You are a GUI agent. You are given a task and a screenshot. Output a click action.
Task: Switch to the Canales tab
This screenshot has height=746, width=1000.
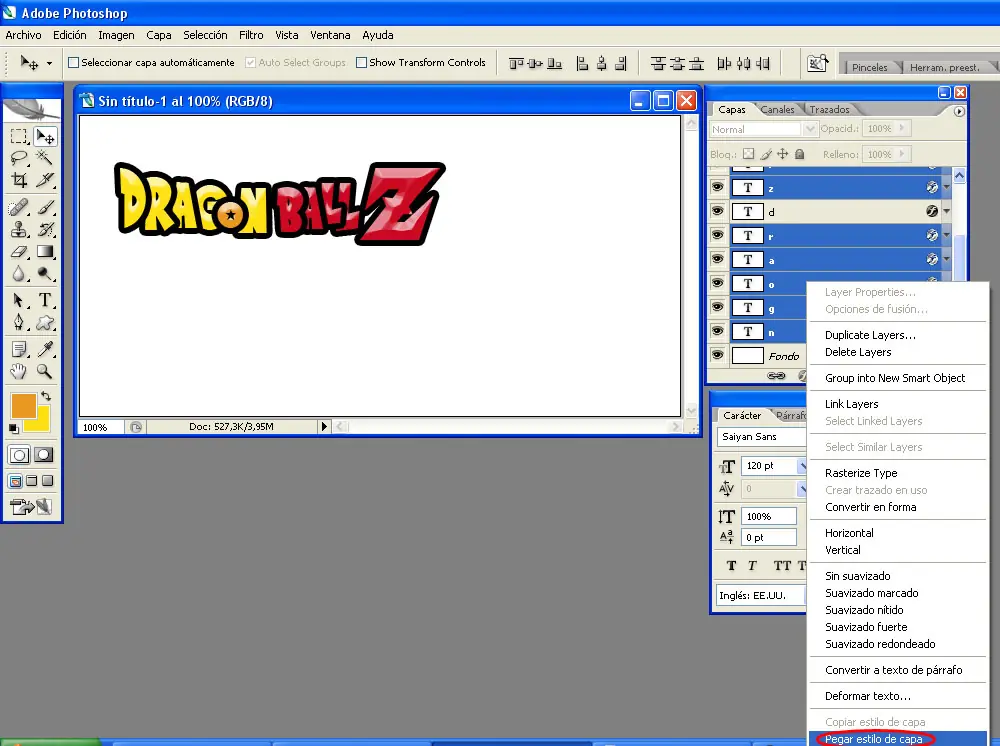[777, 110]
